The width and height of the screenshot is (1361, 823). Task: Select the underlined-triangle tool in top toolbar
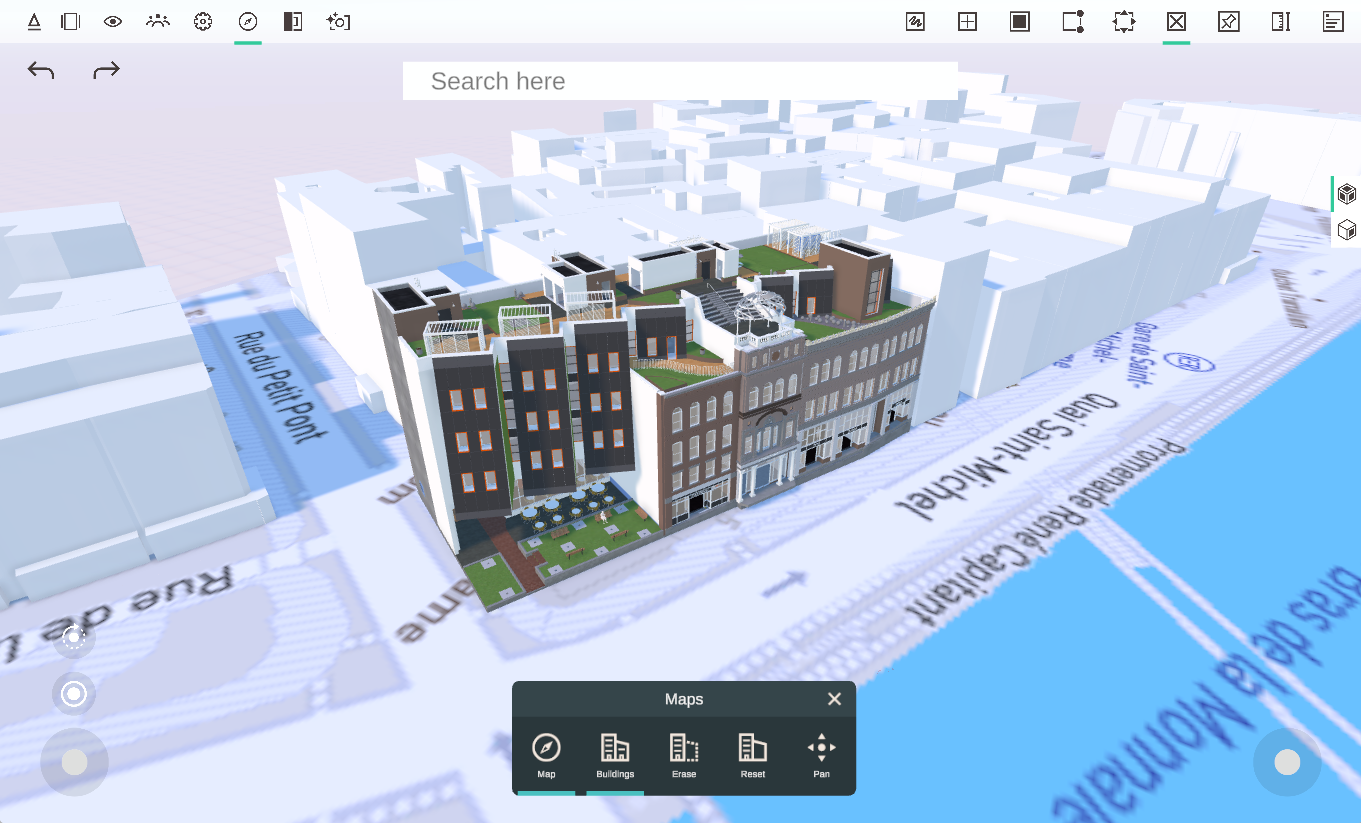click(x=34, y=21)
